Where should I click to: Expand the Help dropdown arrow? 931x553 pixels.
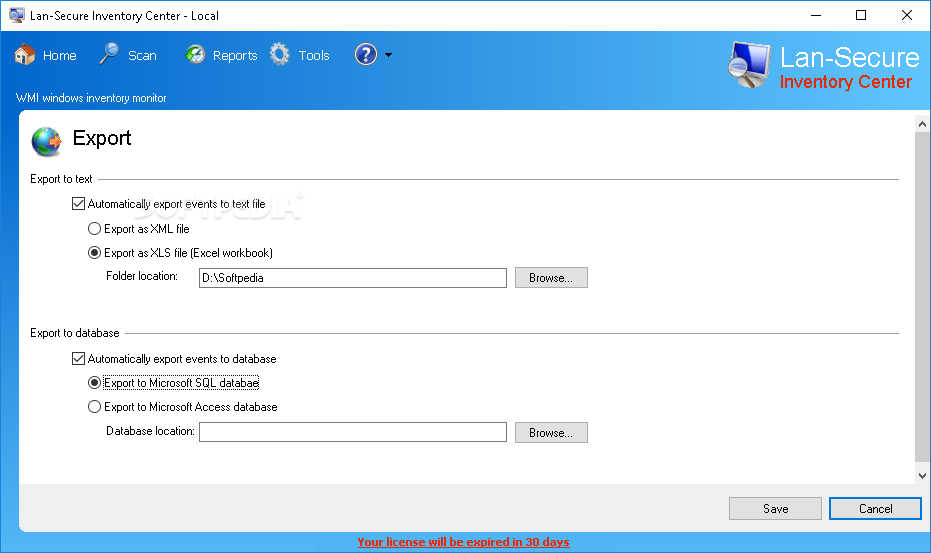388,55
